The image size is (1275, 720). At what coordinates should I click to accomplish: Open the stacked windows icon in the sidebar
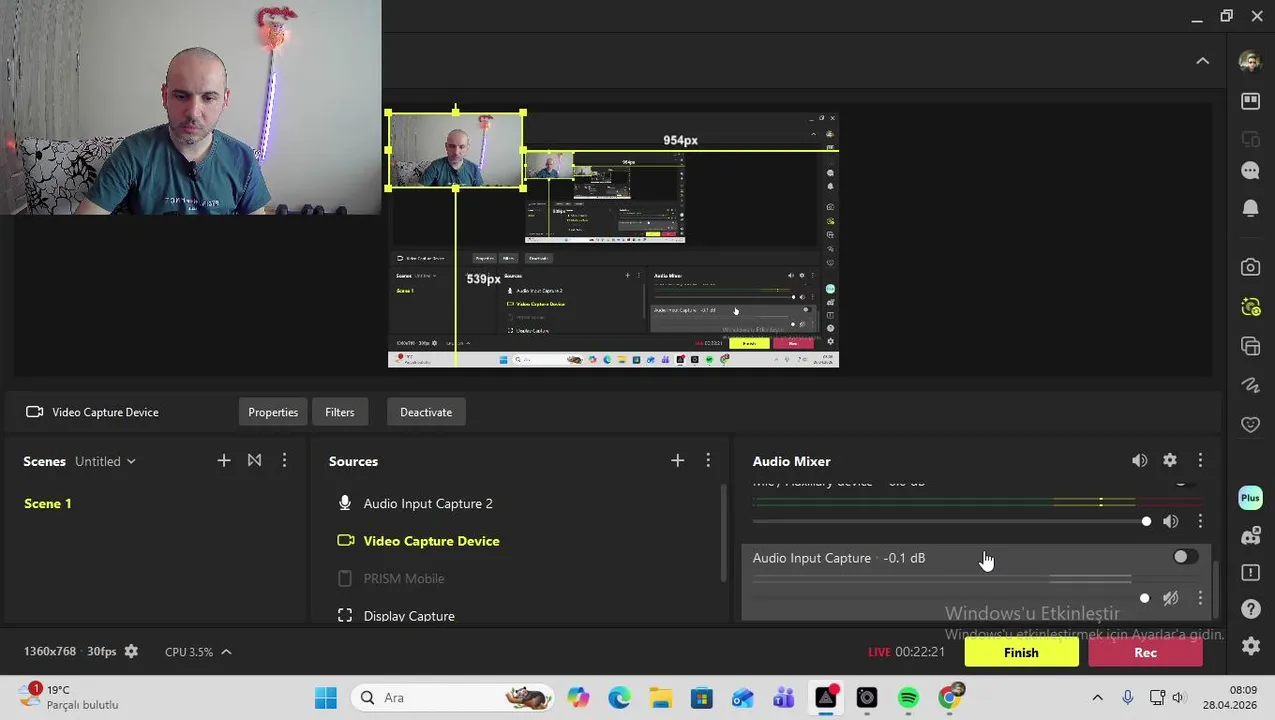coord(1250,346)
